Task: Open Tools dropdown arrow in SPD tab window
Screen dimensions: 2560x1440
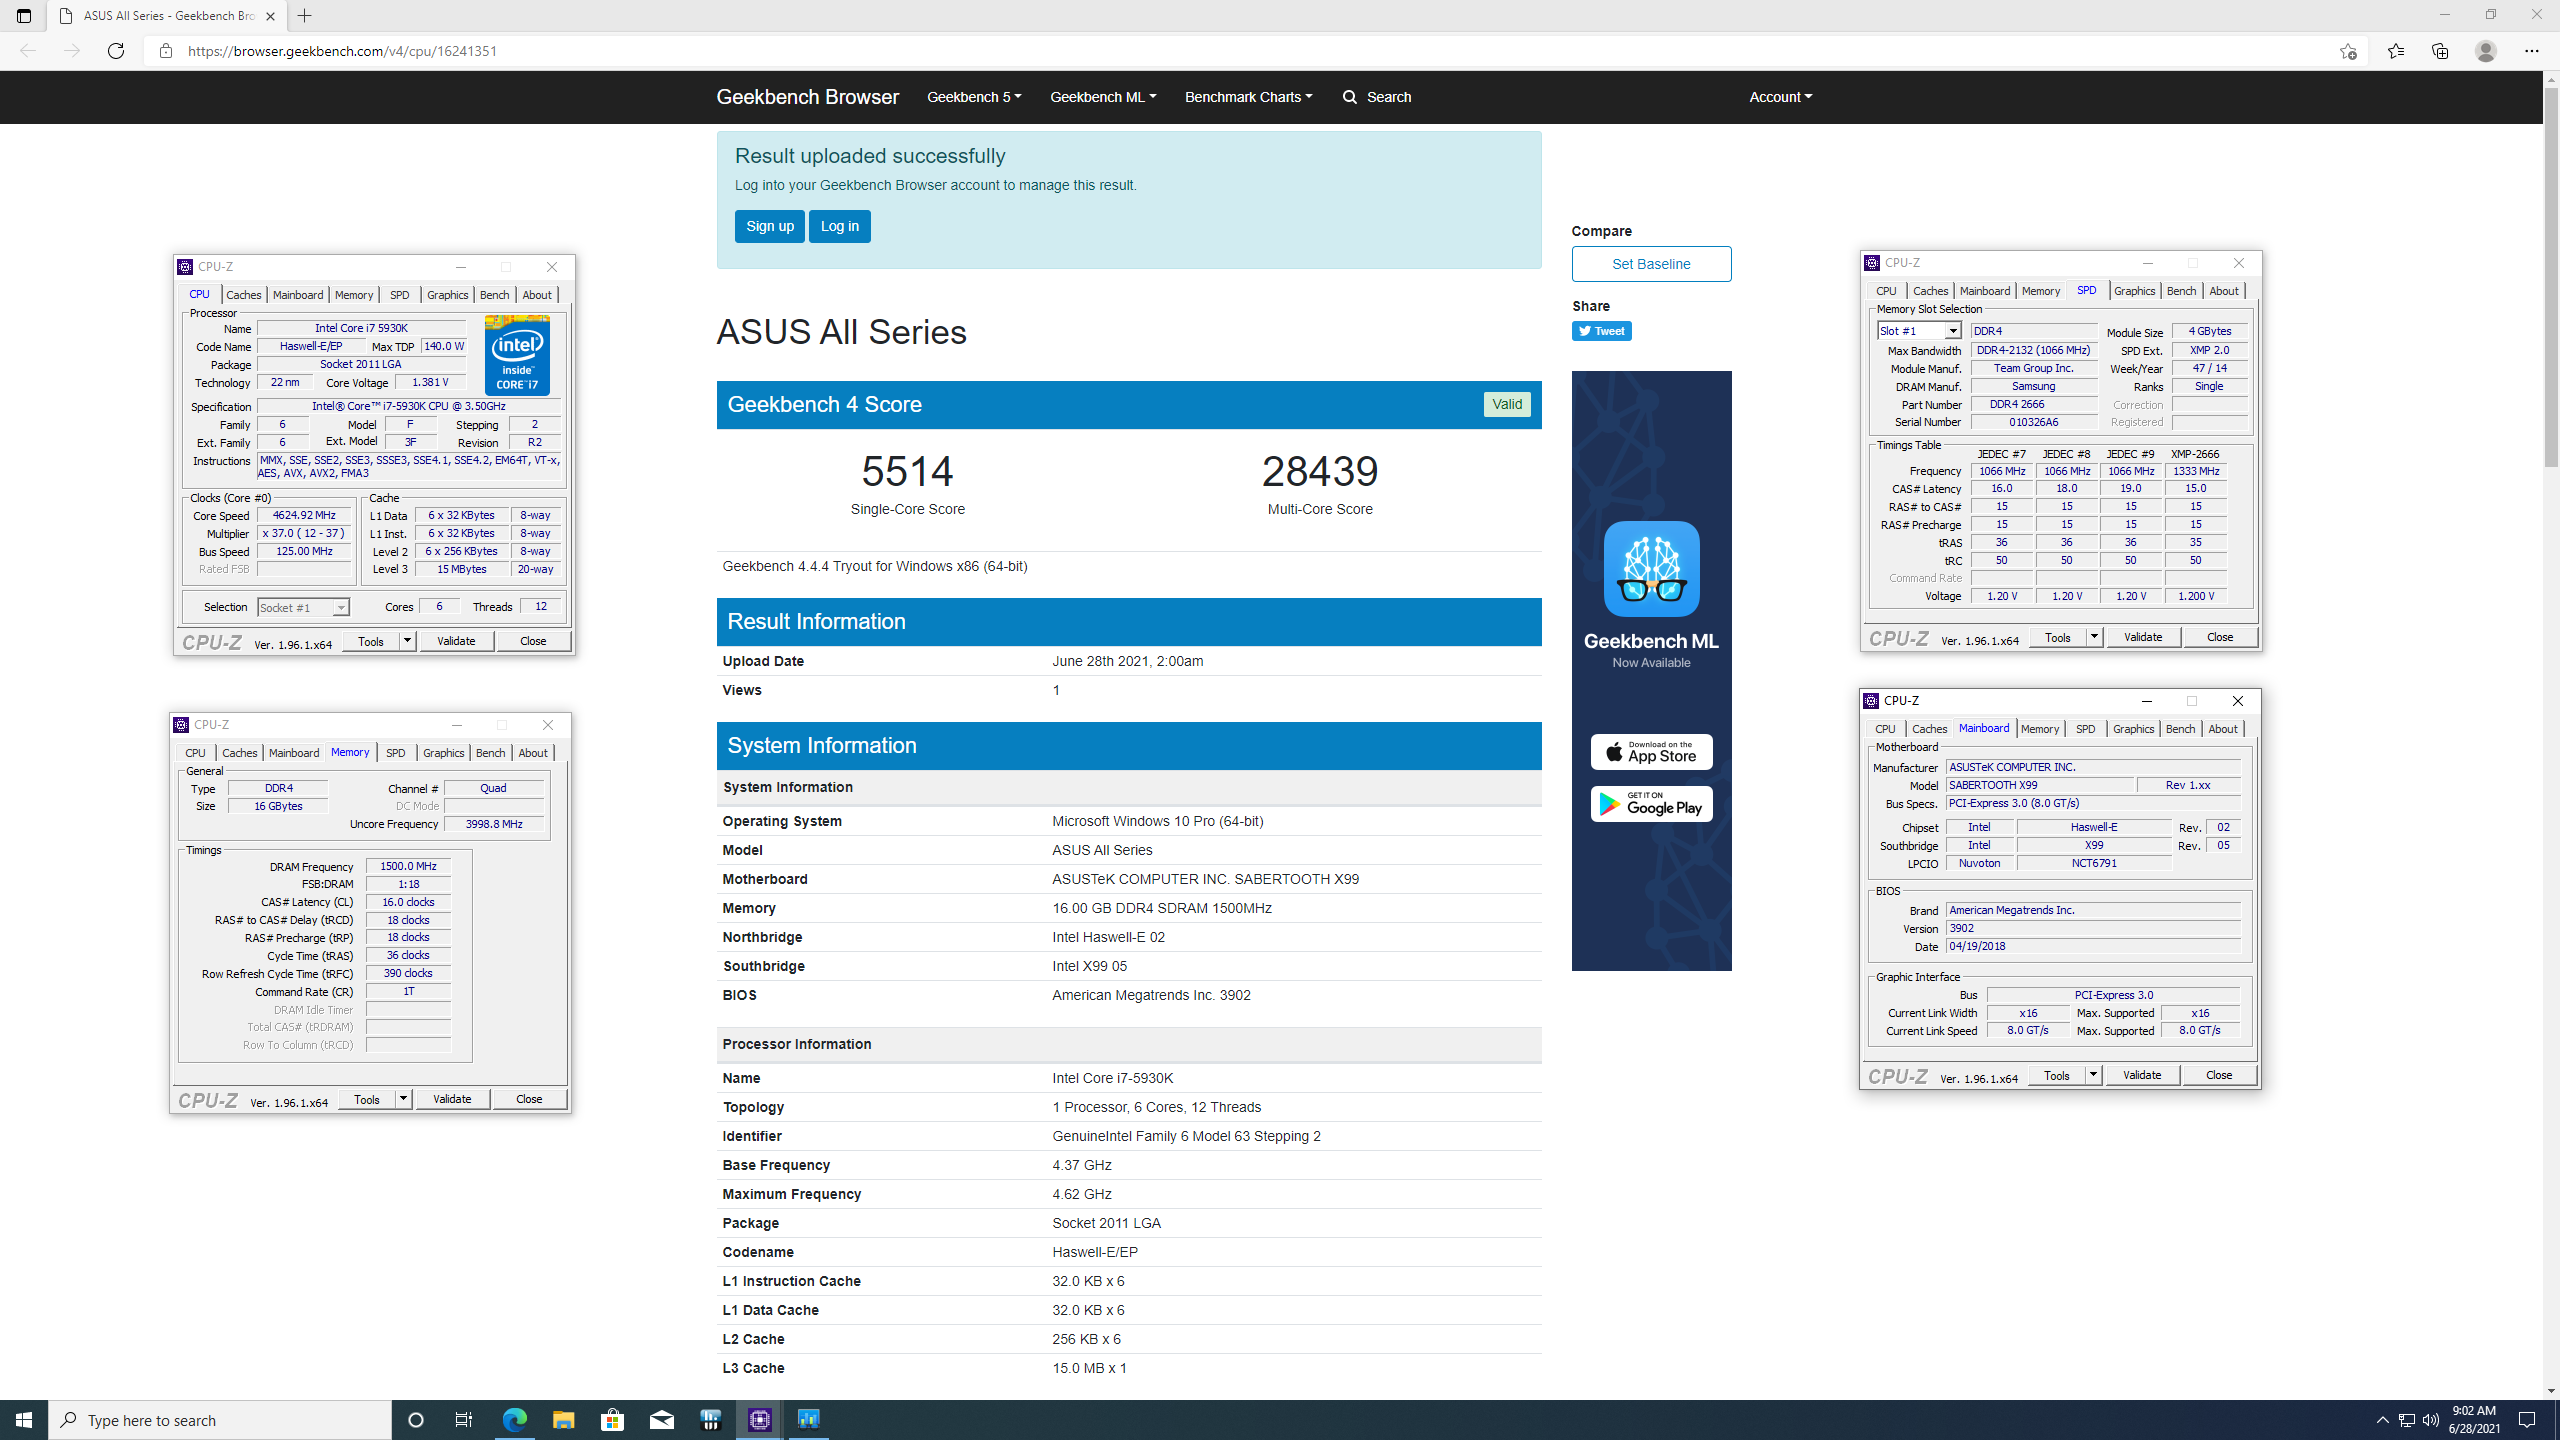Action: pos(2094,637)
